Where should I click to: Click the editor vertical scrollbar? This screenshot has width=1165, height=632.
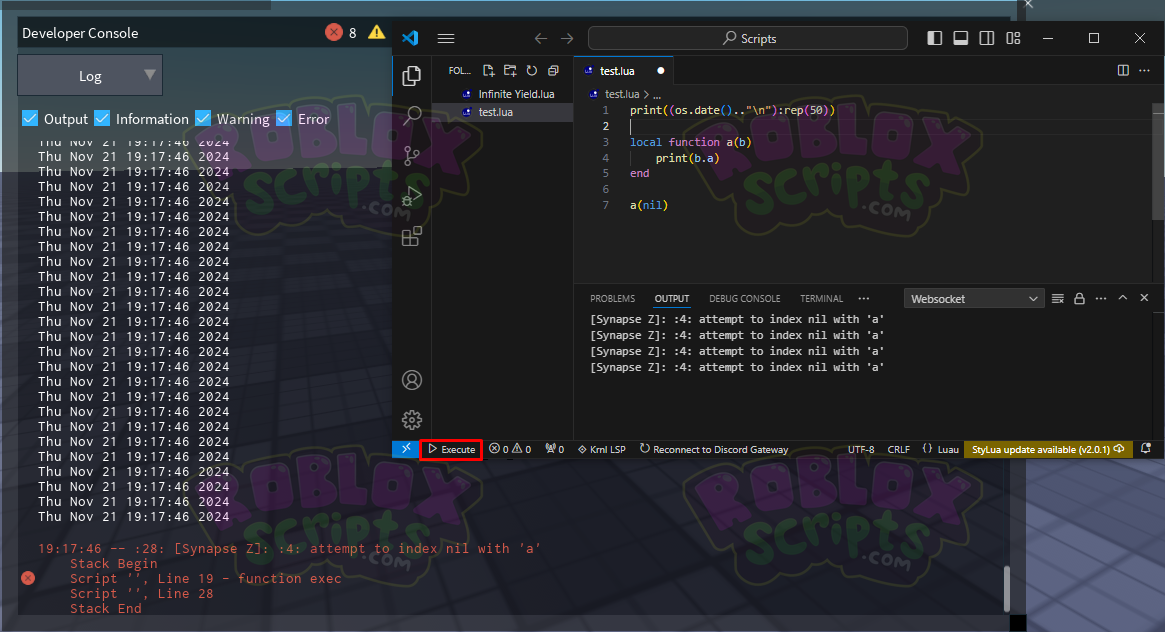[1158, 162]
